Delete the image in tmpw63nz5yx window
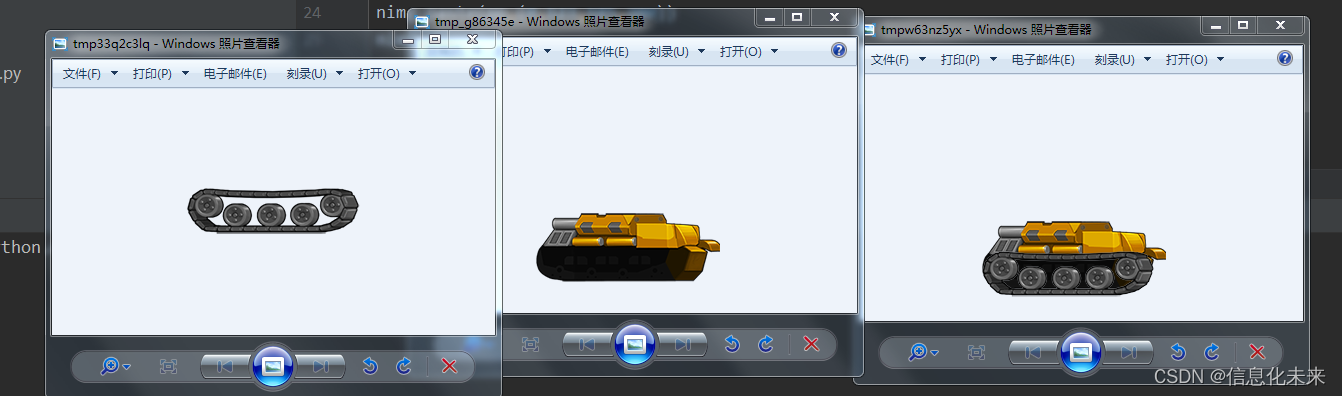 point(1257,353)
